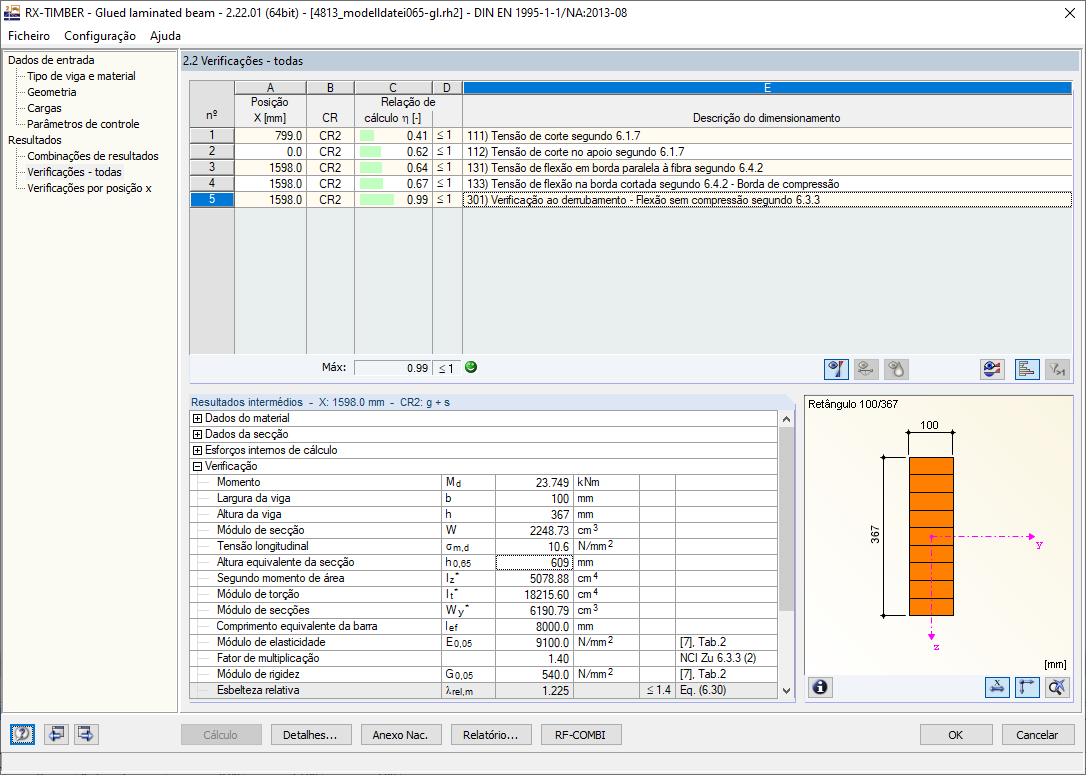The height and width of the screenshot is (775, 1086).
Task: Click the intermediate results scroll up arrow
Action: pyautogui.click(x=786, y=419)
